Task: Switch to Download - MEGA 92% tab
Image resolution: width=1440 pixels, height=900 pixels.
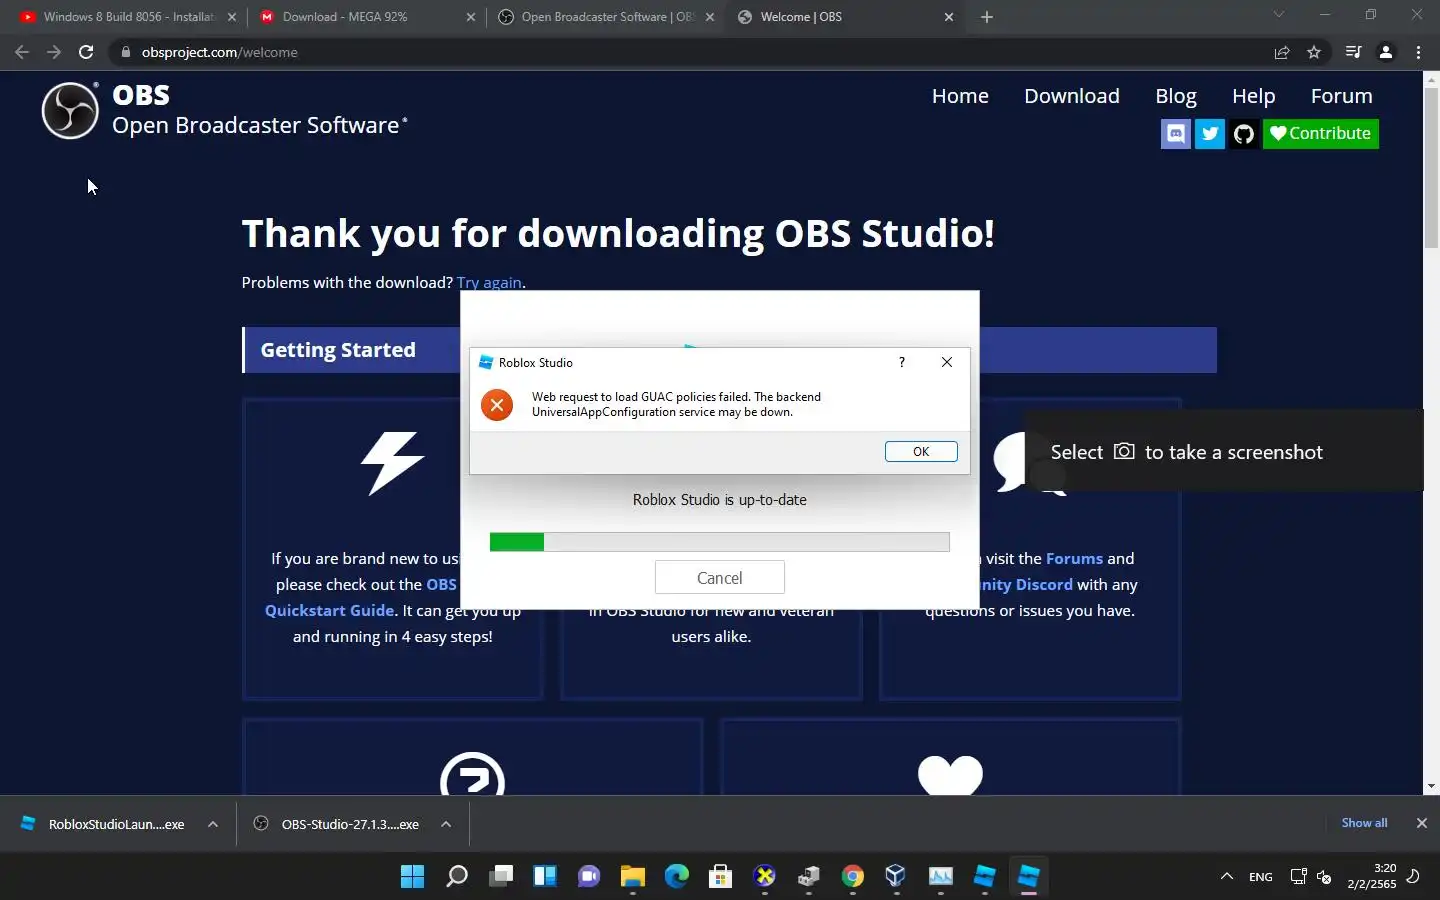Action: [x=366, y=17]
